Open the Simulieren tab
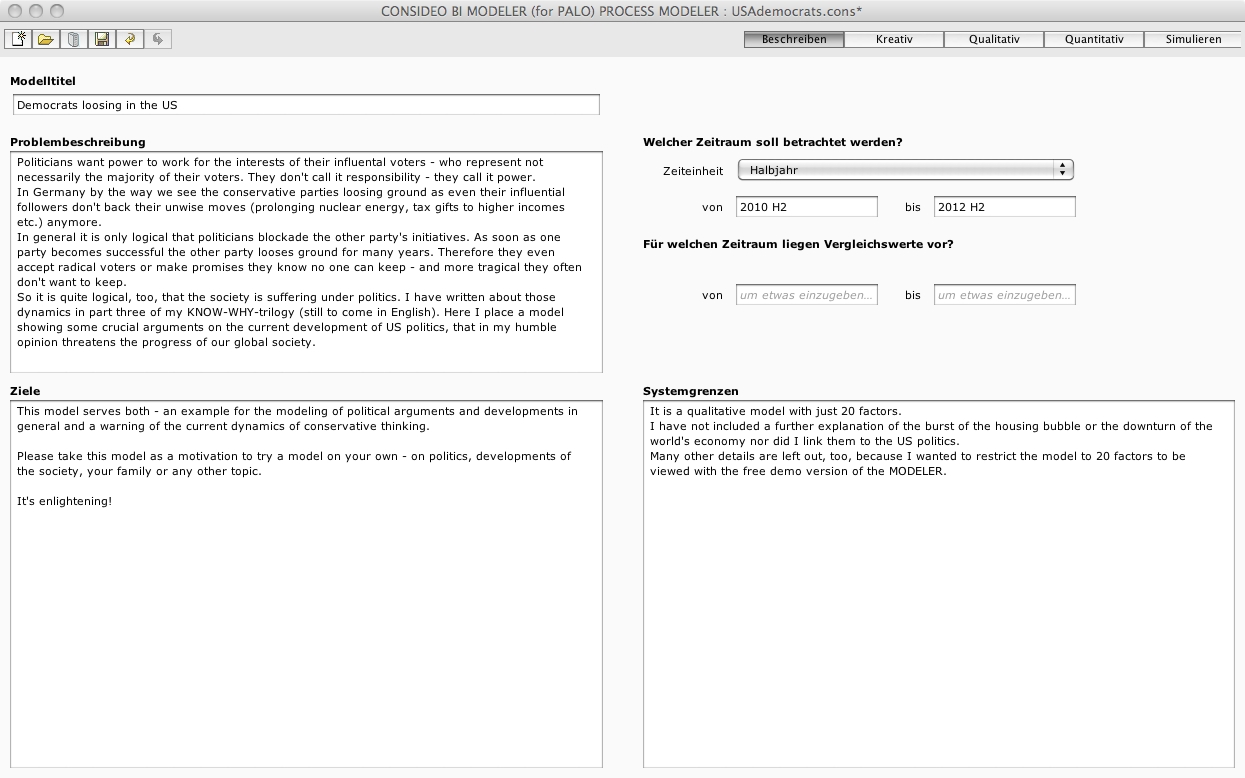 click(1194, 39)
